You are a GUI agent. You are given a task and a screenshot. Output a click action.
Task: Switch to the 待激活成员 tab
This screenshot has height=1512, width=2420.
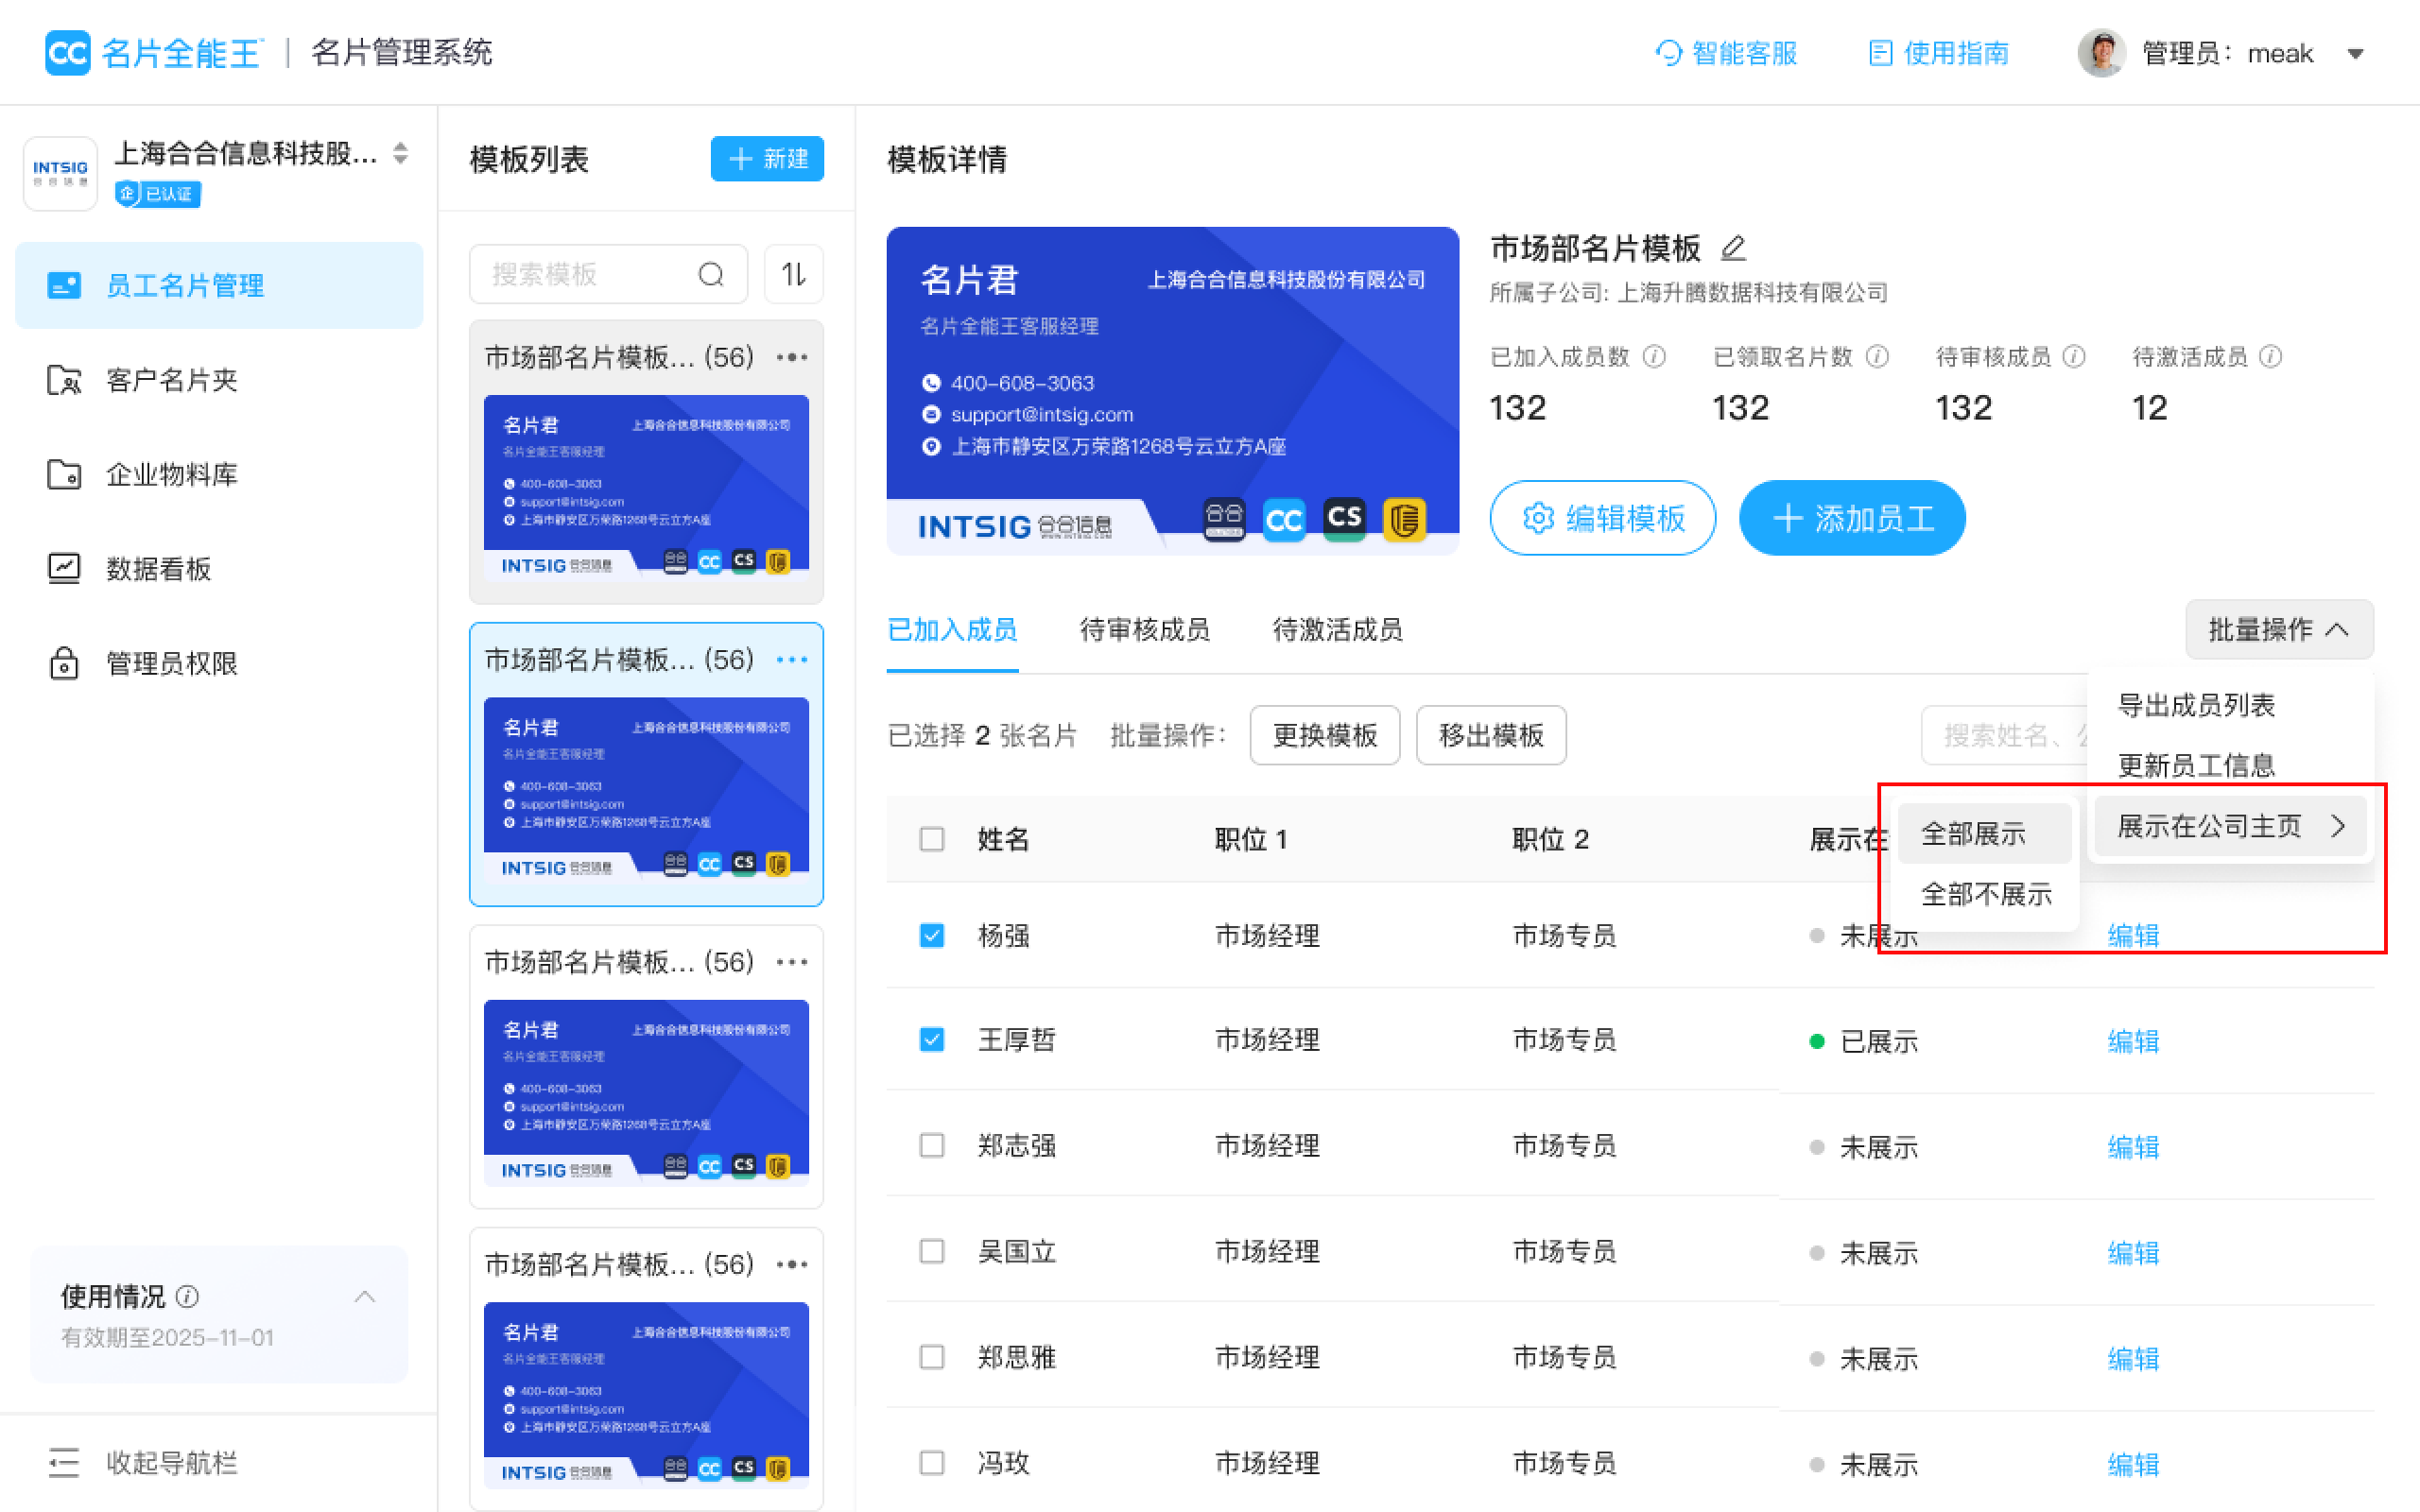coord(1337,629)
